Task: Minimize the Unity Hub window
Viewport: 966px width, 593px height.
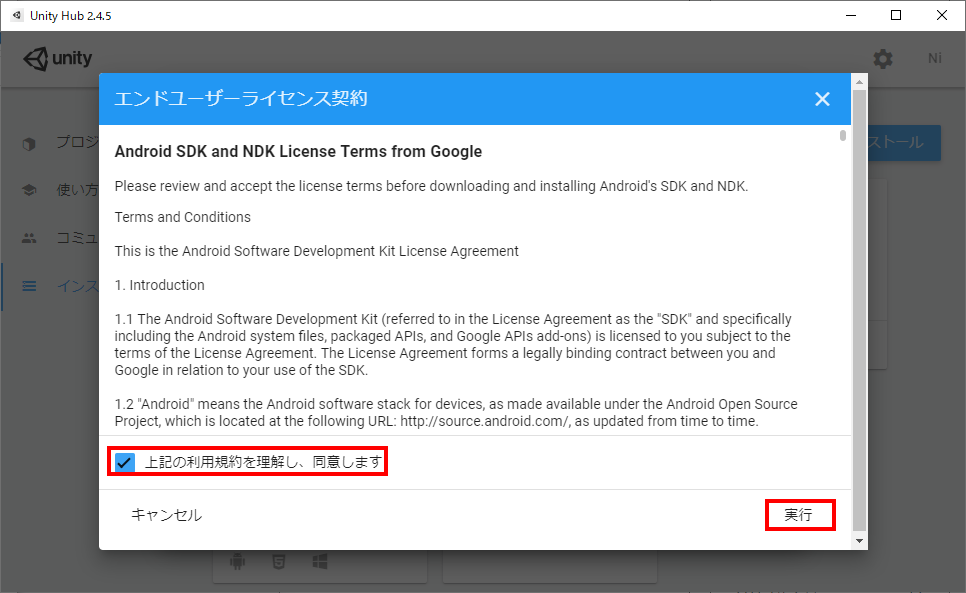Action: click(x=851, y=15)
